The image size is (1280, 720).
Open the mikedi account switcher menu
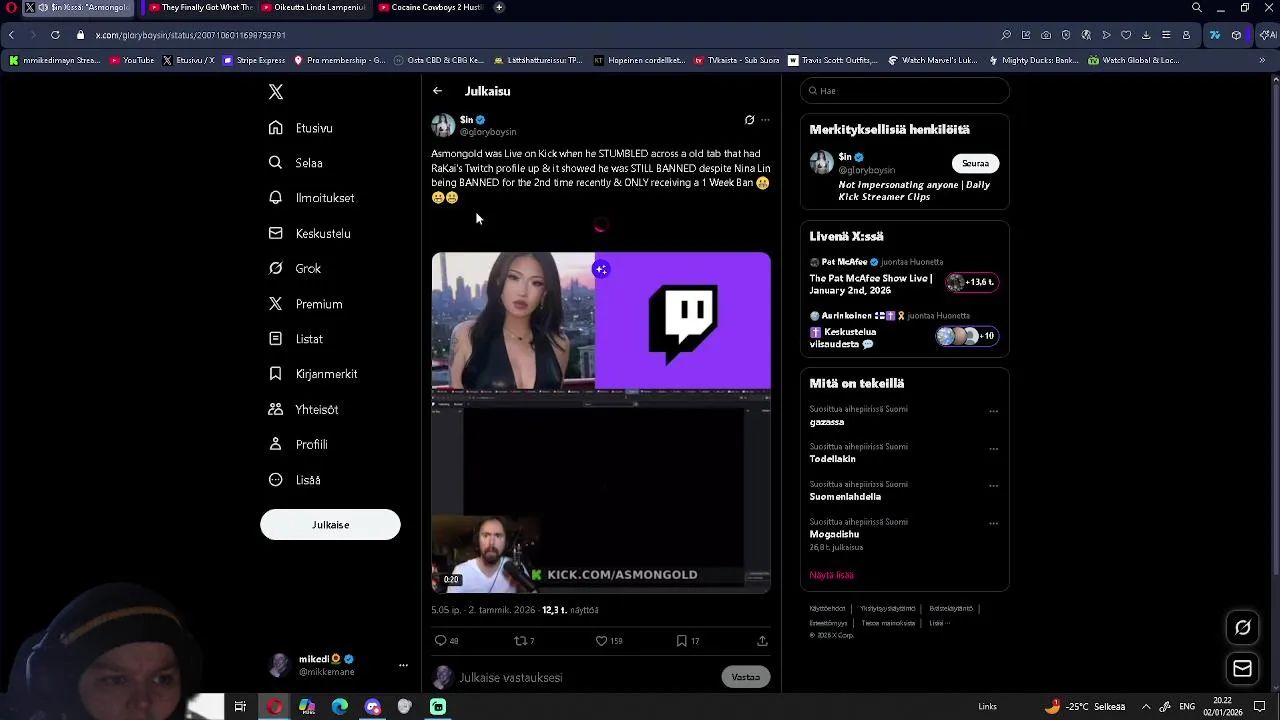pyautogui.click(x=340, y=665)
